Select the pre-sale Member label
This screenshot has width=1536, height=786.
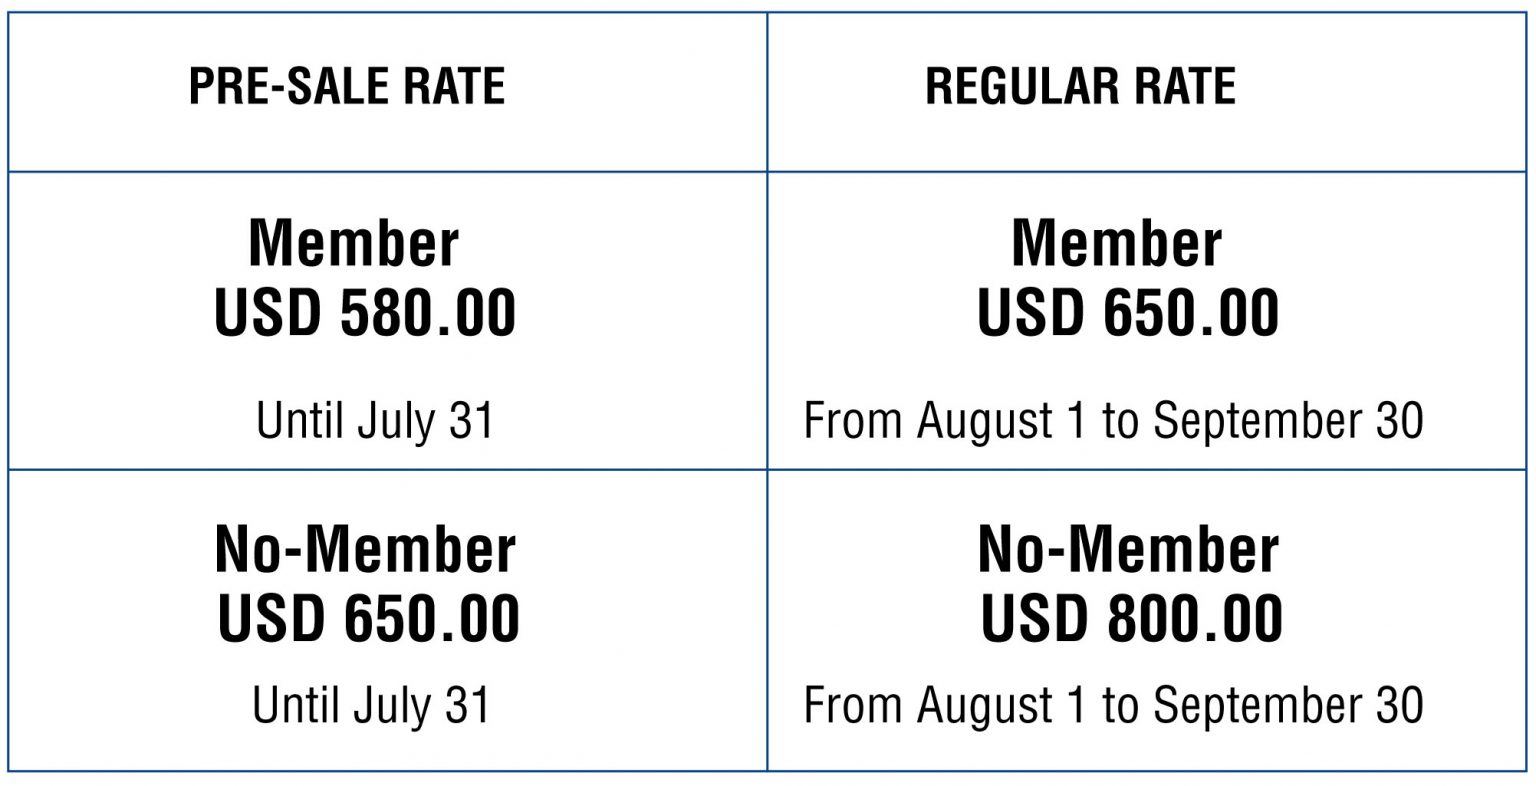353,243
